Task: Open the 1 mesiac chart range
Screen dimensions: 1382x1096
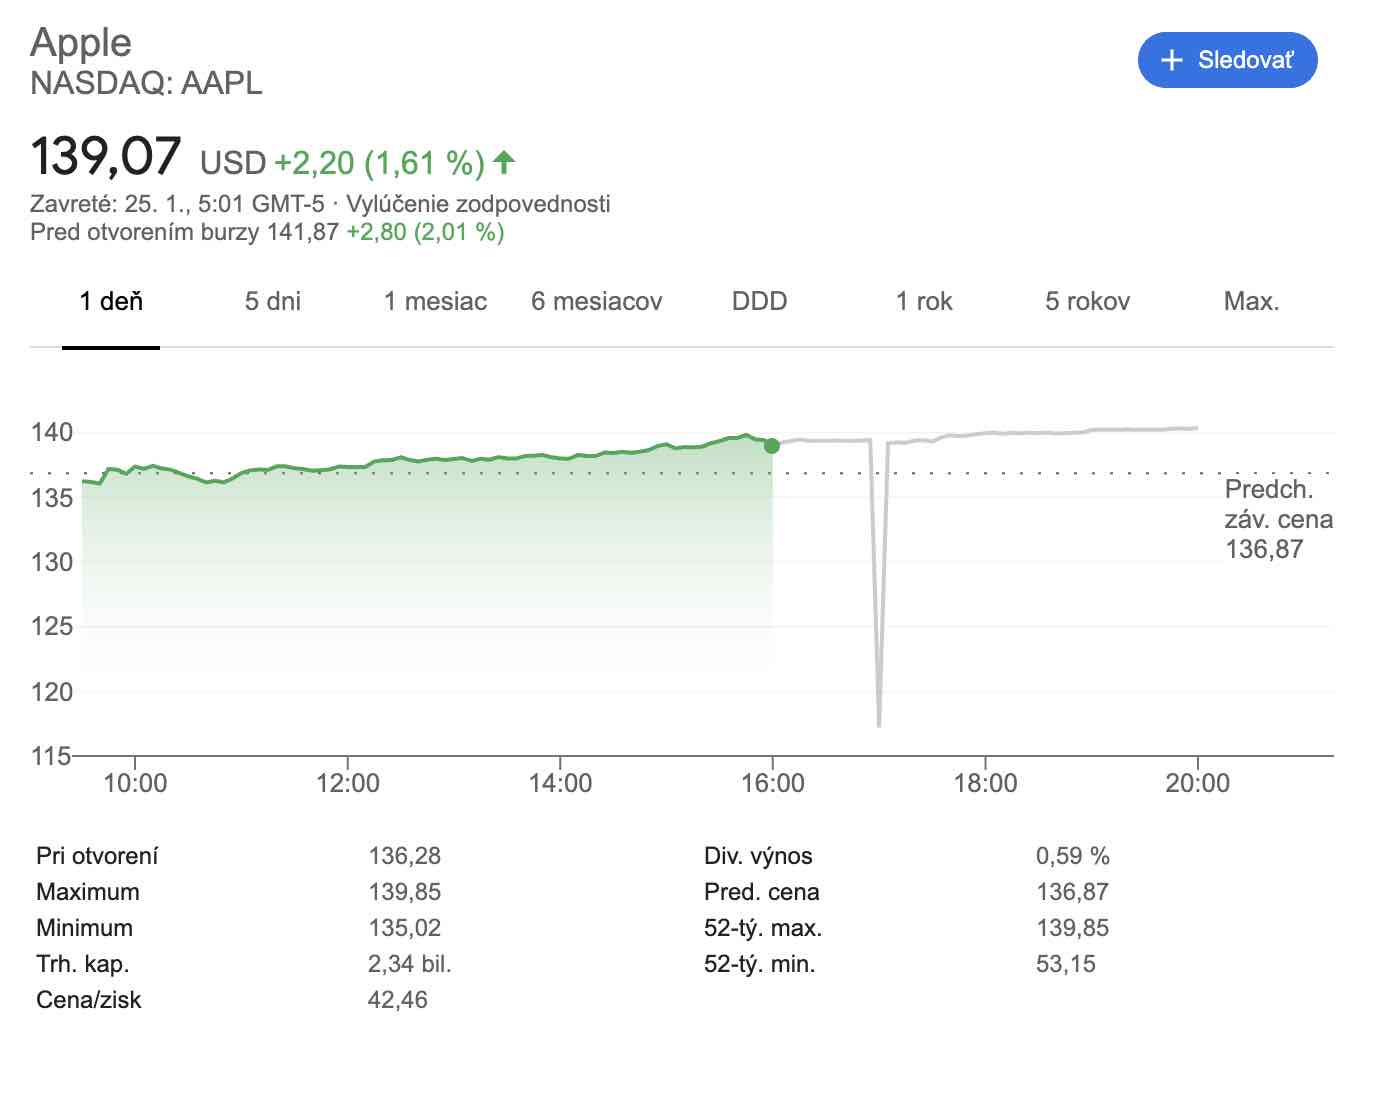Action: pyautogui.click(x=435, y=301)
